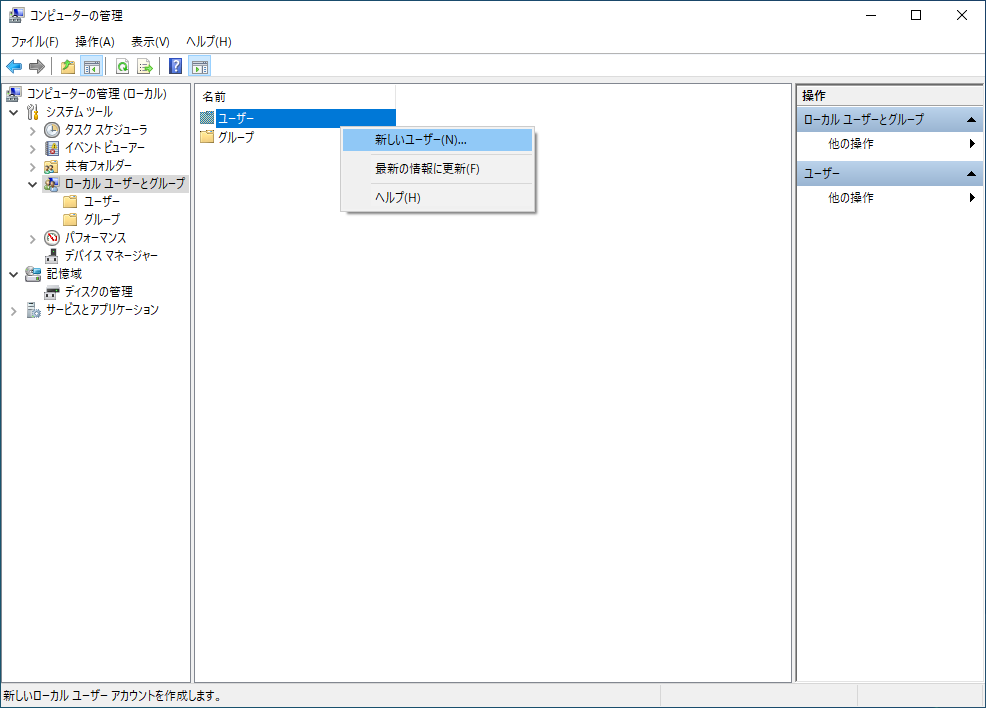Open the ファイル(F) menu

(x=35, y=41)
